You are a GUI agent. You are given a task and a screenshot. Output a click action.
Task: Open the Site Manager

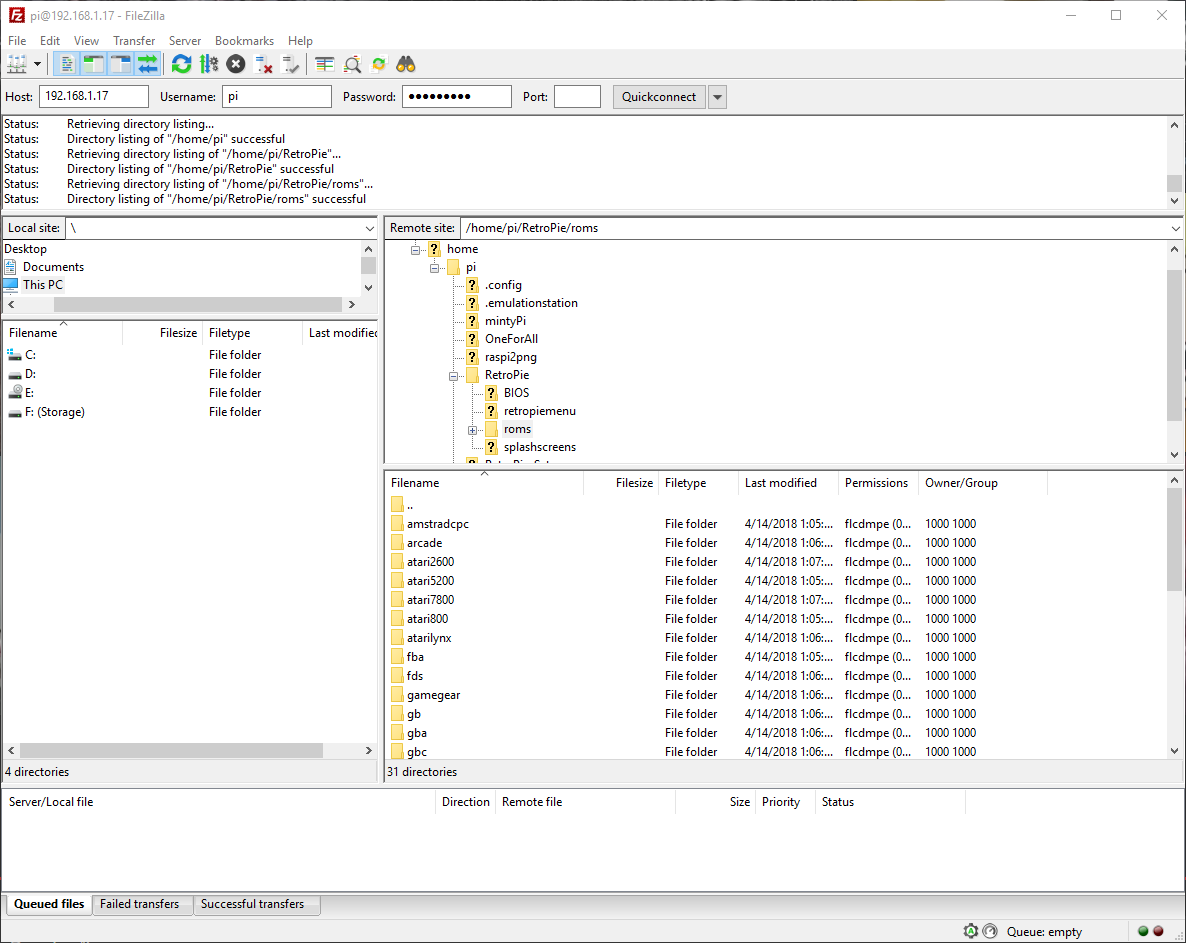(x=17, y=64)
